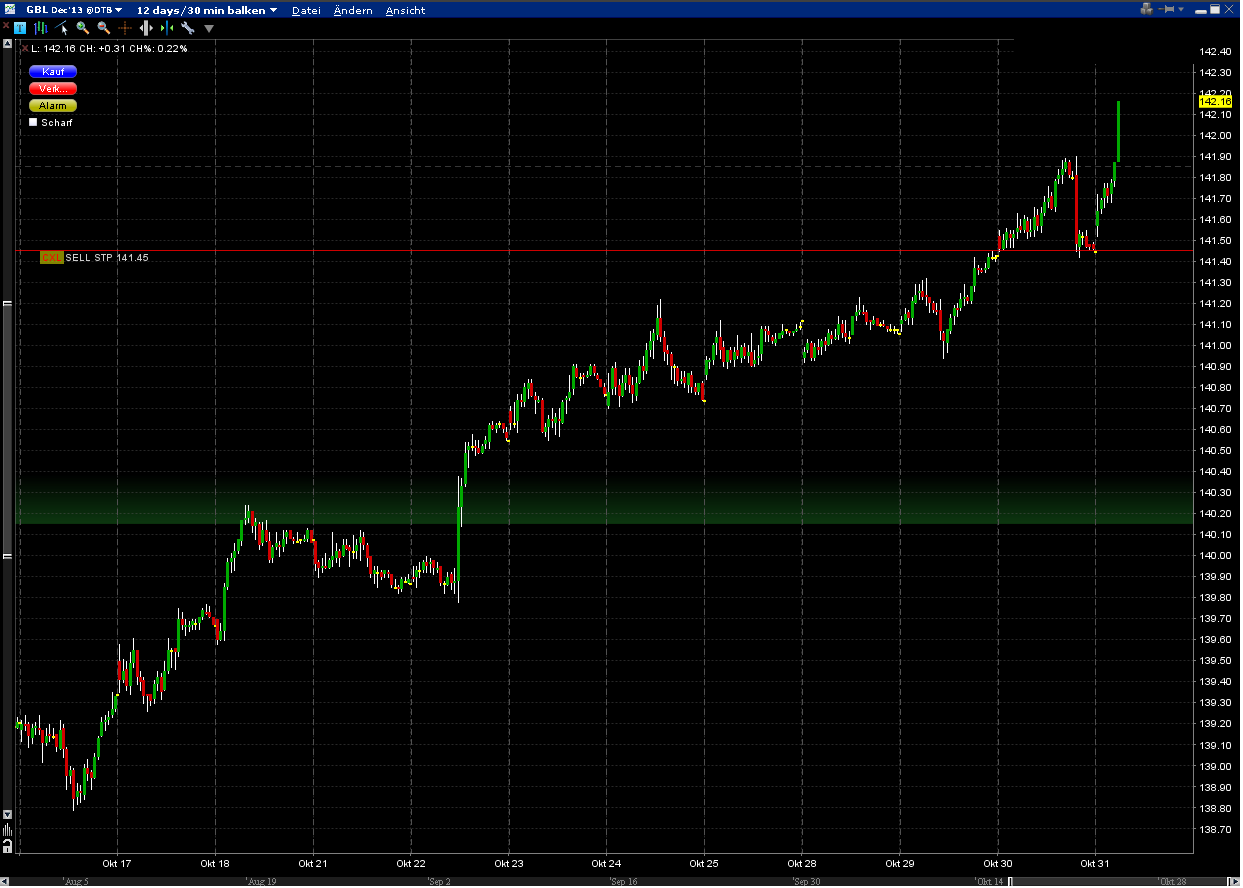Select the text annotation T tool

click(x=21, y=28)
